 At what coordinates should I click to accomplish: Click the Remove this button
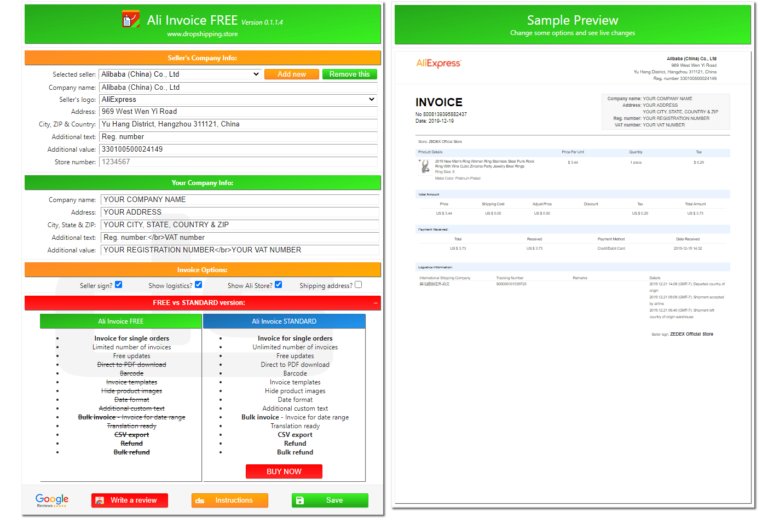click(x=349, y=74)
